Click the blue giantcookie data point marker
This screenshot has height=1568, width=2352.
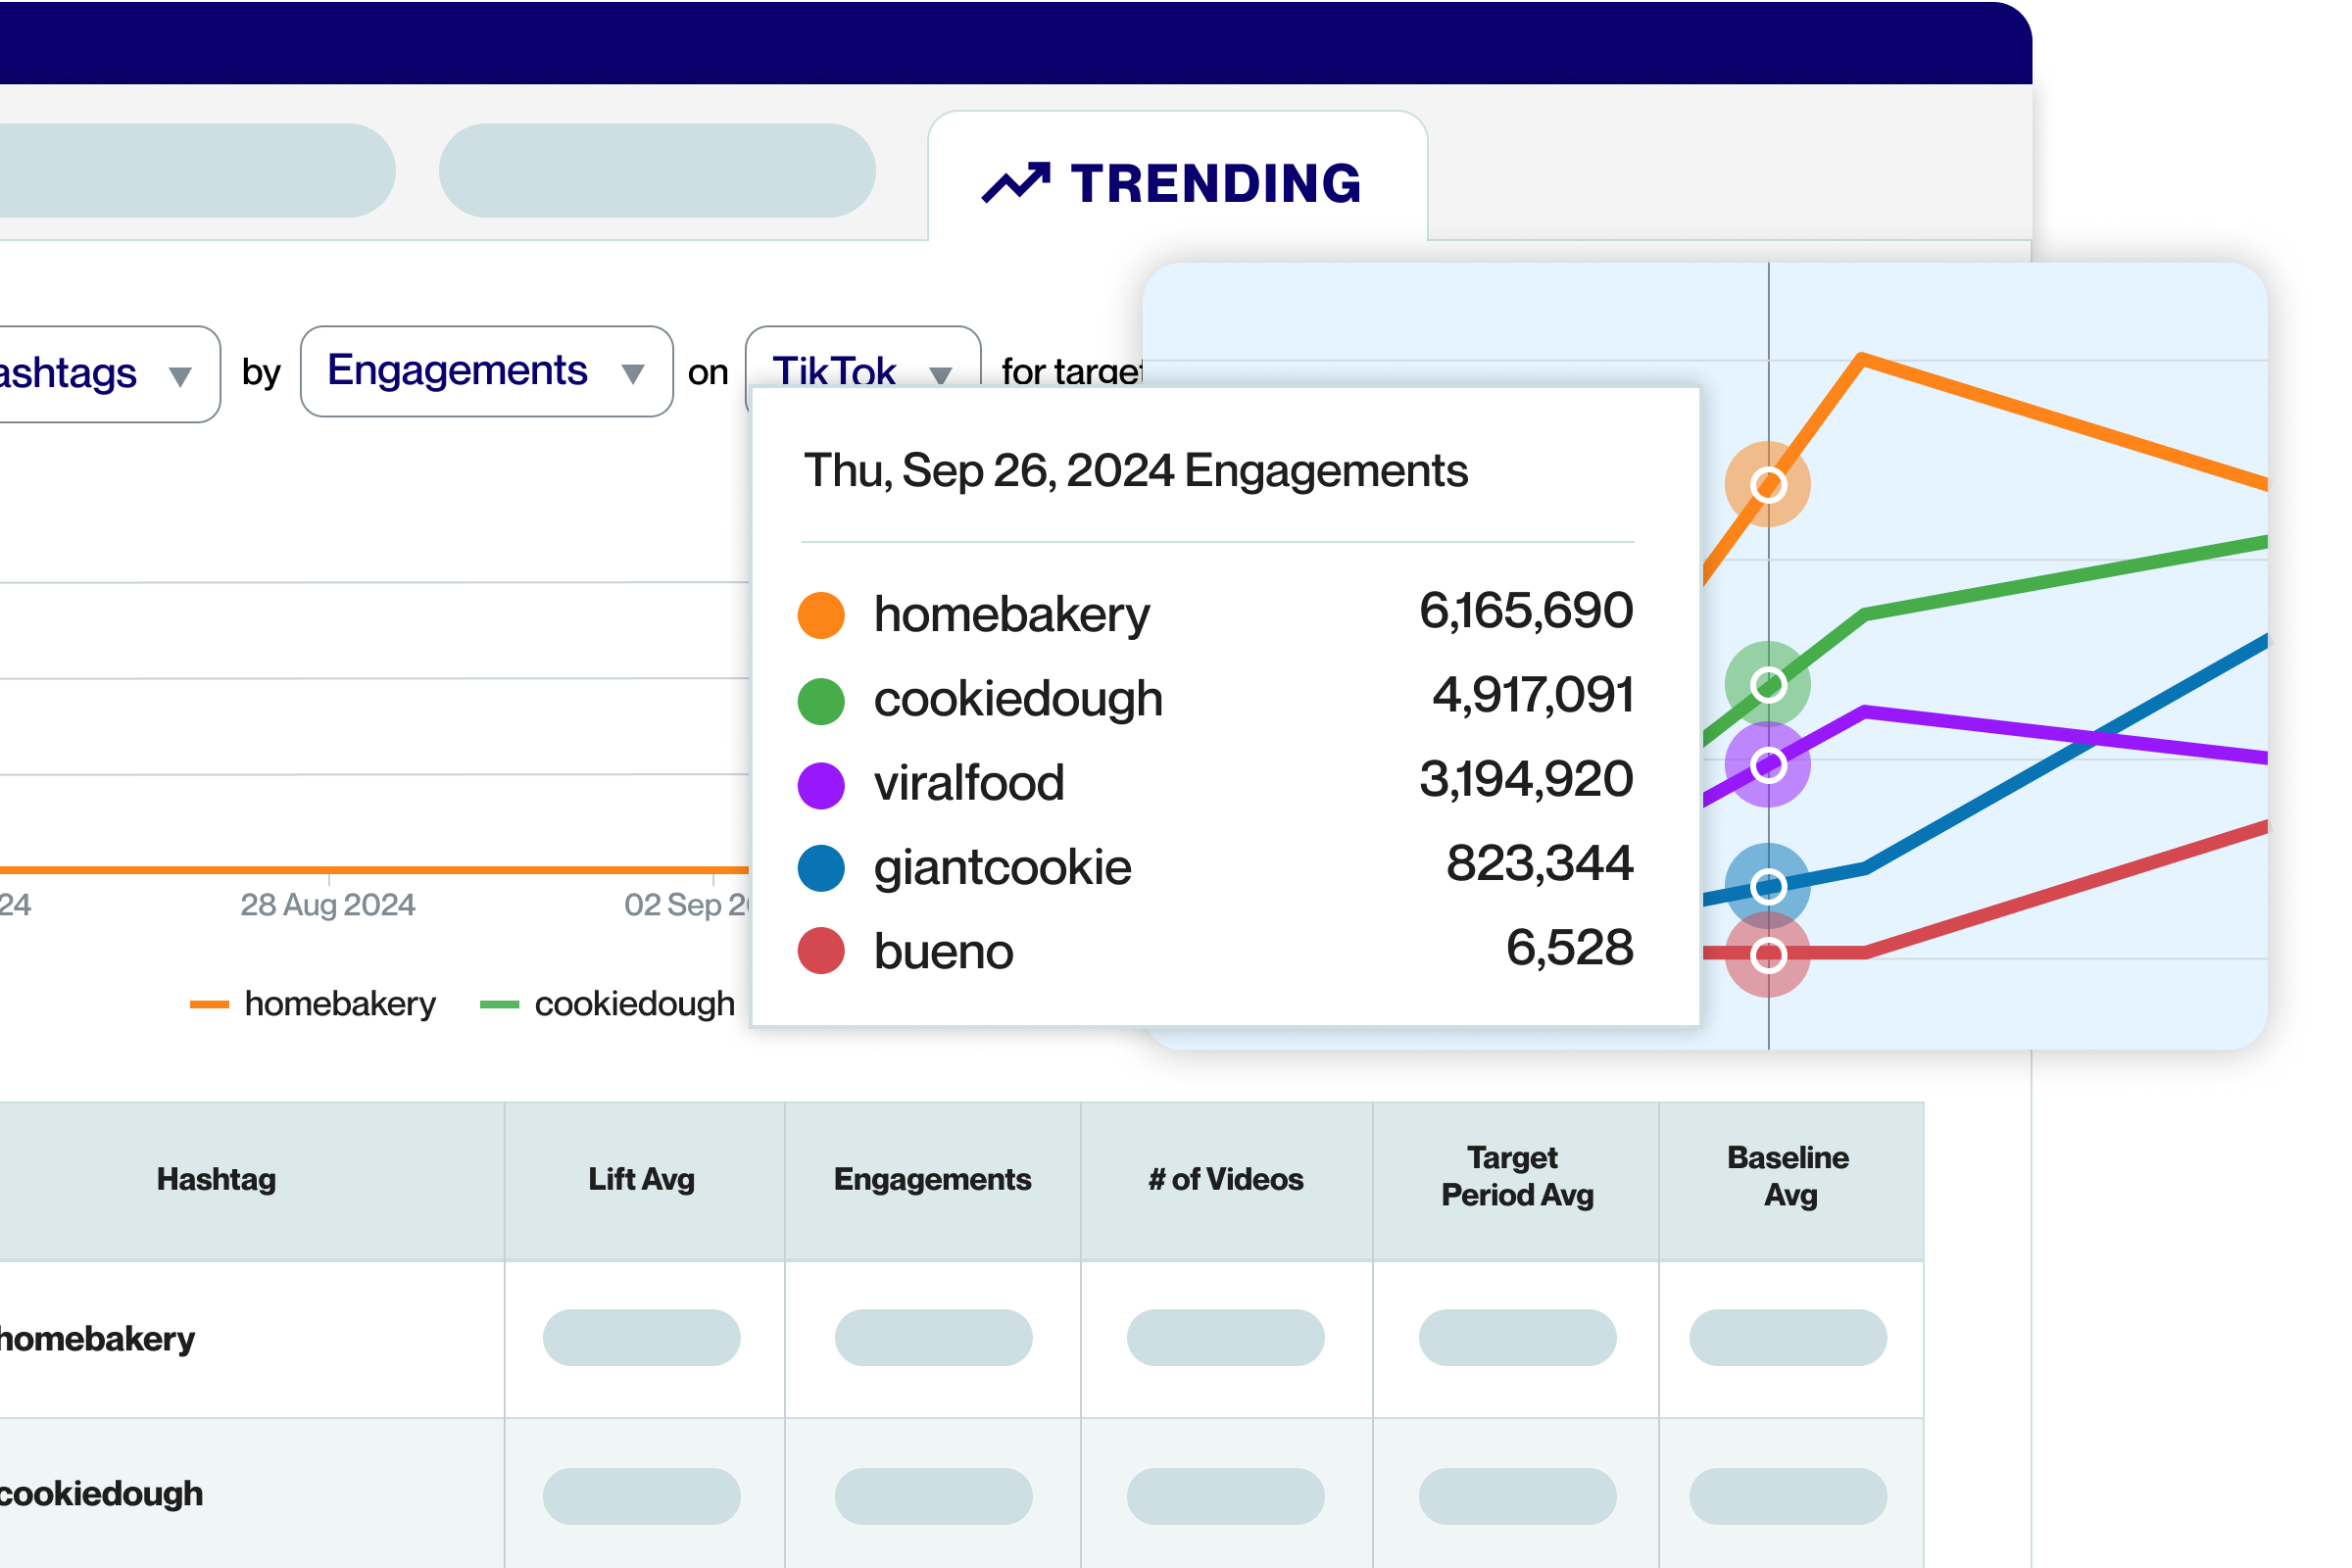point(1768,886)
